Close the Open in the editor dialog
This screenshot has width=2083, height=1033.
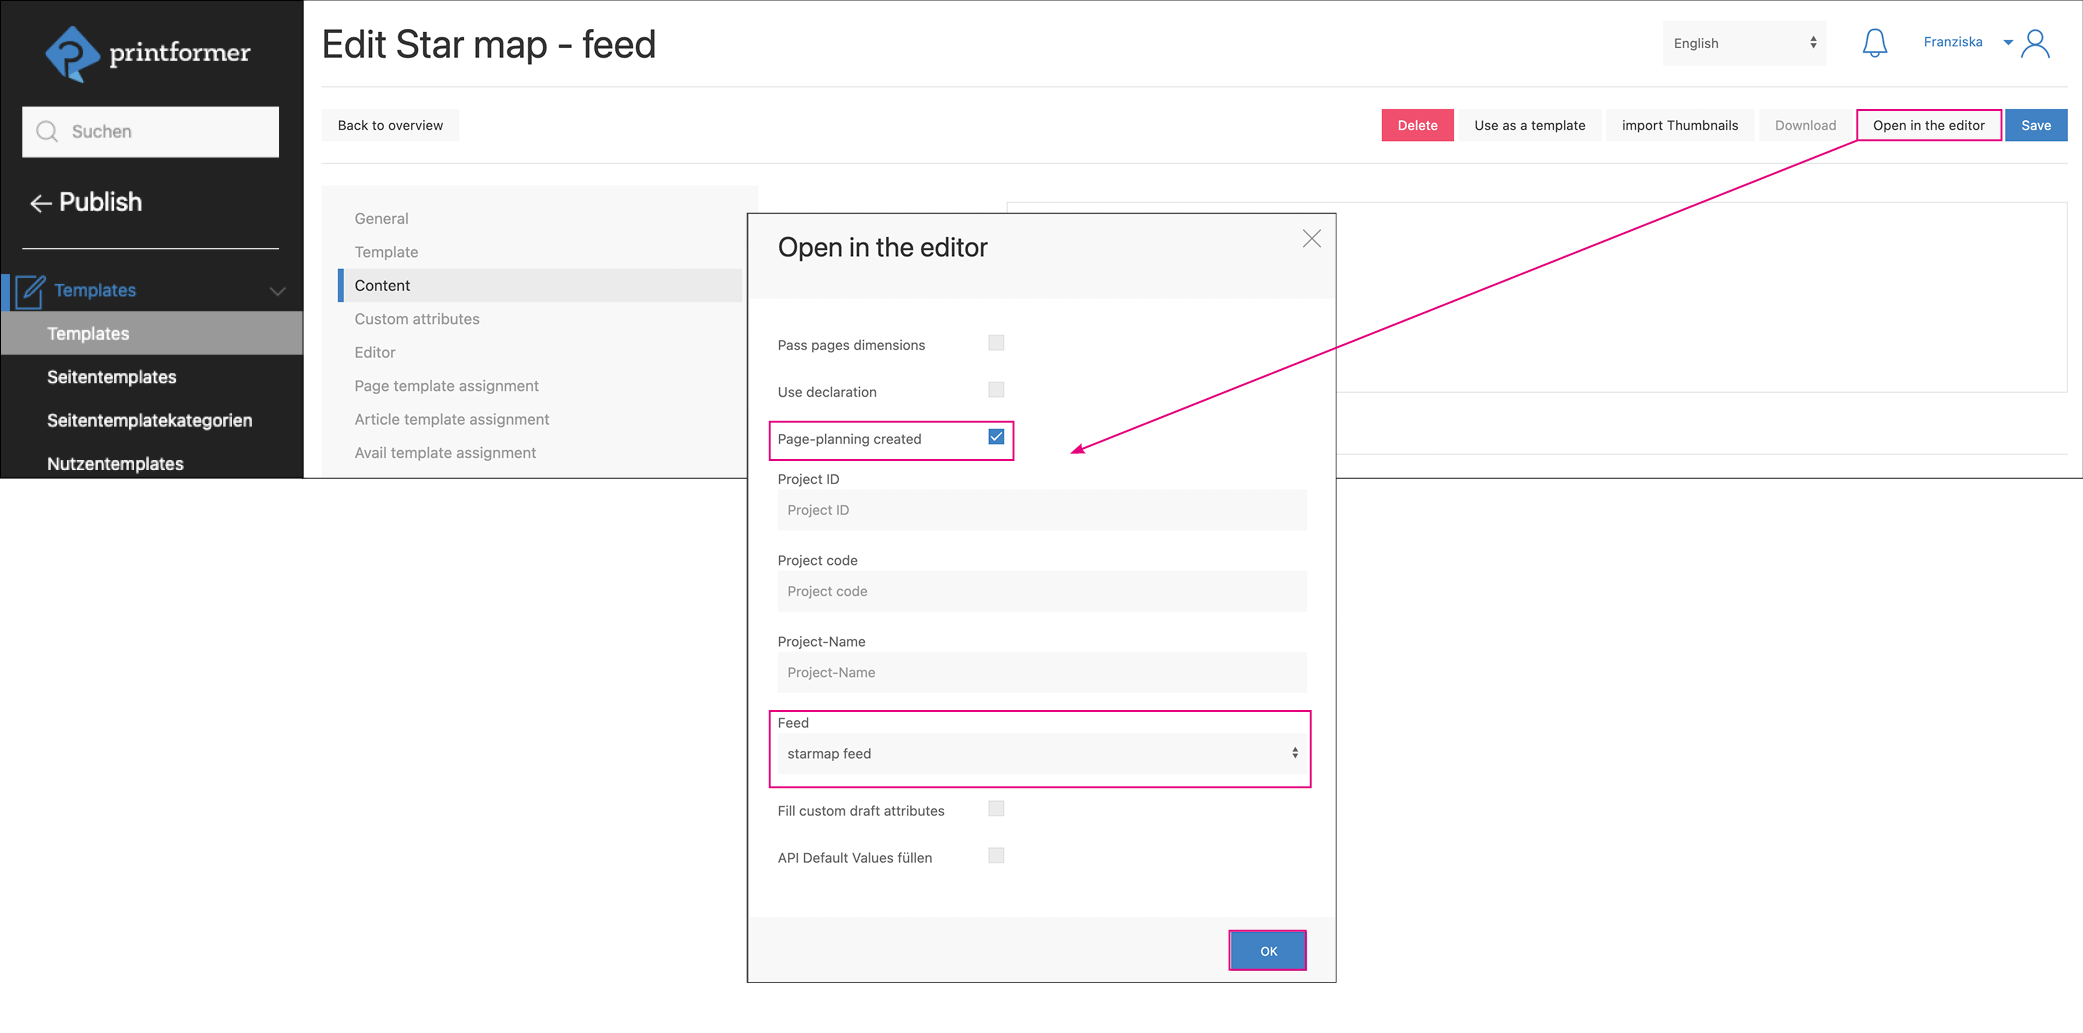[1311, 239]
